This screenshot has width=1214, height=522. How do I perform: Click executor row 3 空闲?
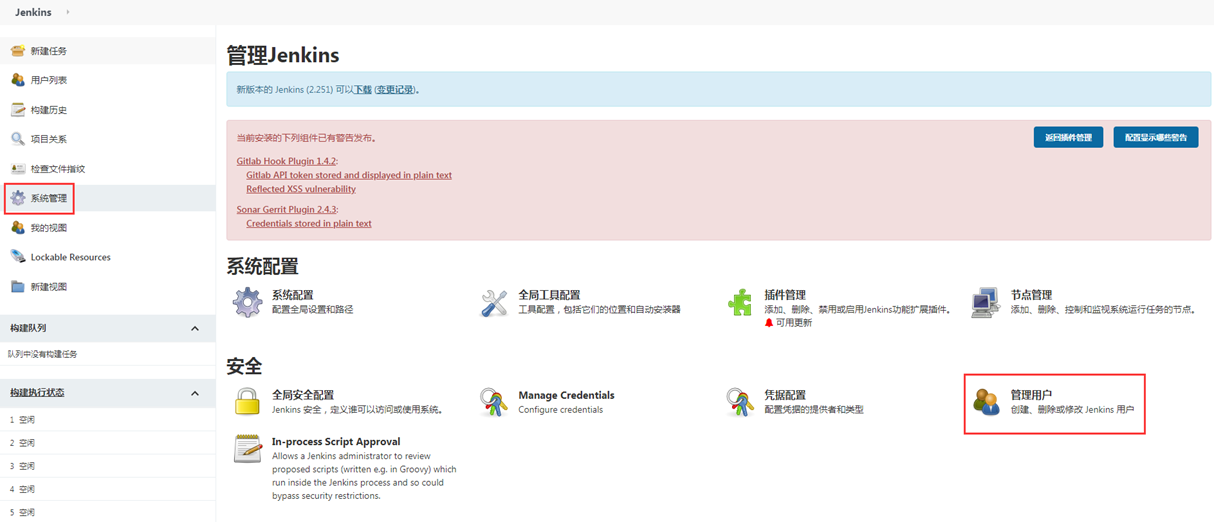coord(108,466)
